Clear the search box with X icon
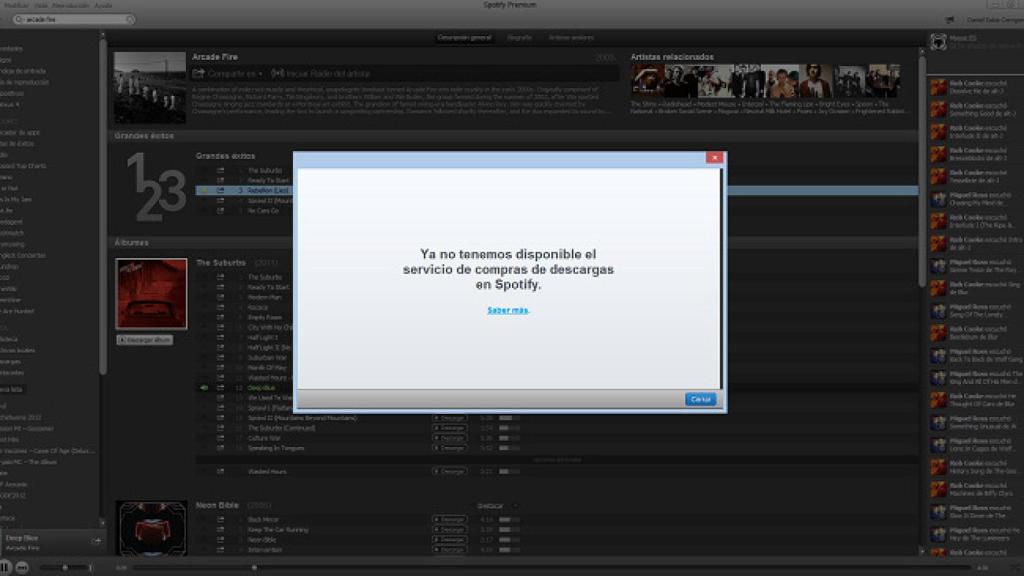This screenshot has width=1024, height=576. coord(129,19)
